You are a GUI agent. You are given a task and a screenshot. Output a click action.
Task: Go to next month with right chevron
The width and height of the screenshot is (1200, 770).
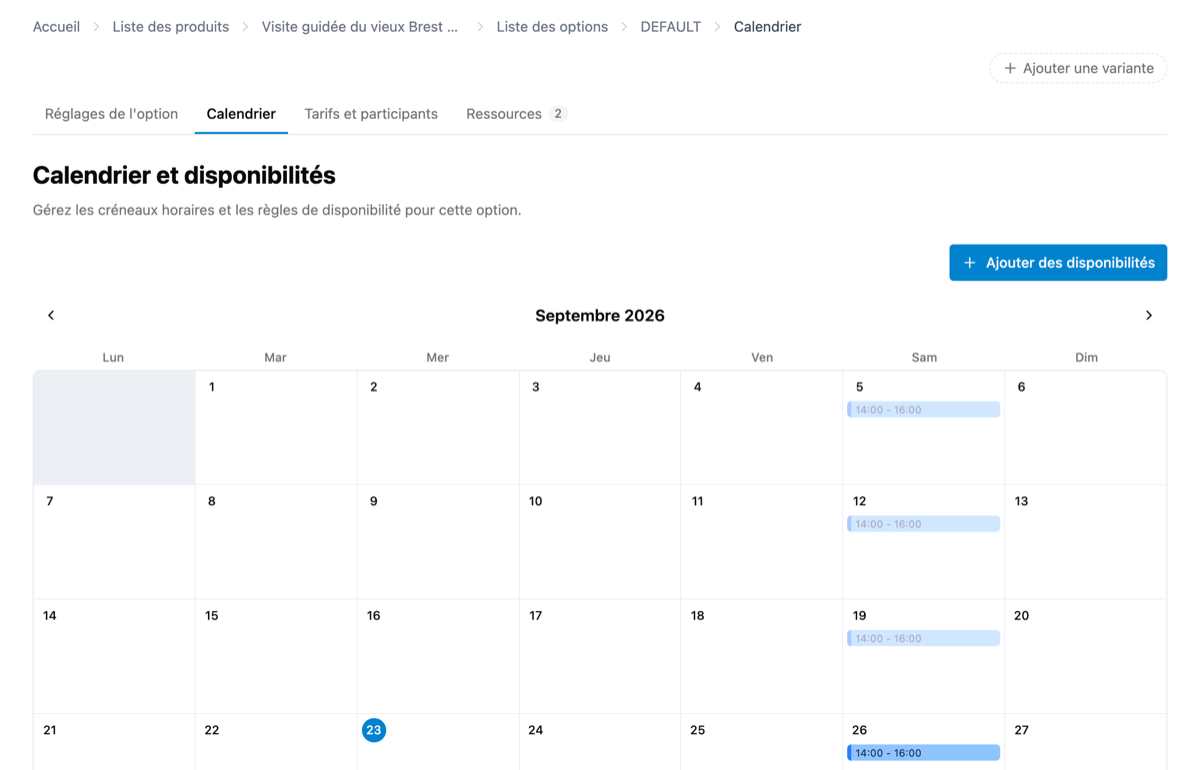tap(1149, 315)
